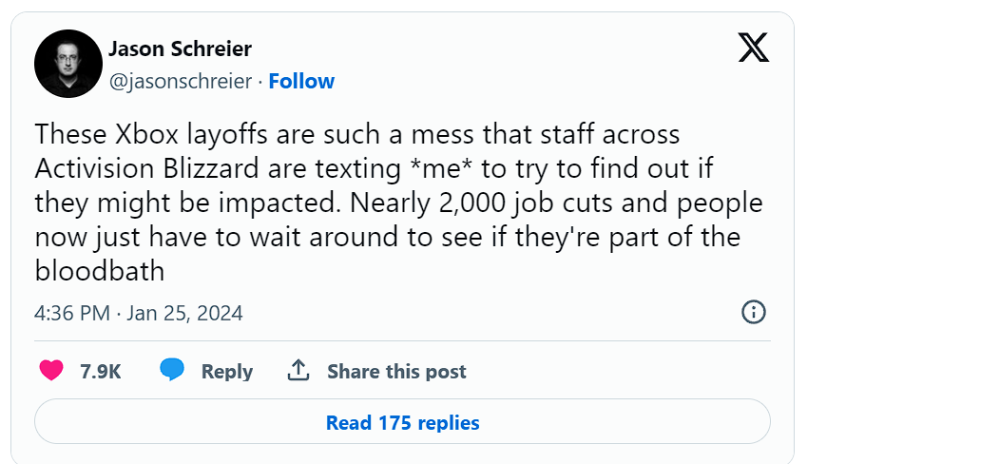Open the @jasonschreier handle link
Screen dimensions: 1000x464
click(x=180, y=81)
